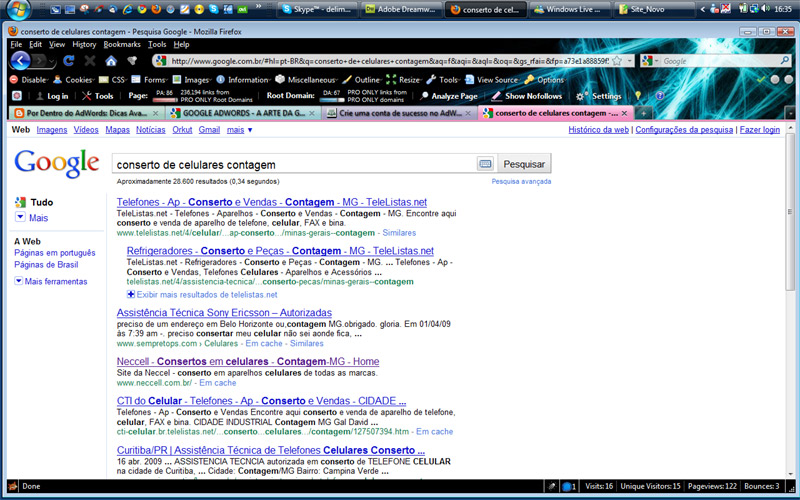Open the Images dropdown menu

pos(192,80)
